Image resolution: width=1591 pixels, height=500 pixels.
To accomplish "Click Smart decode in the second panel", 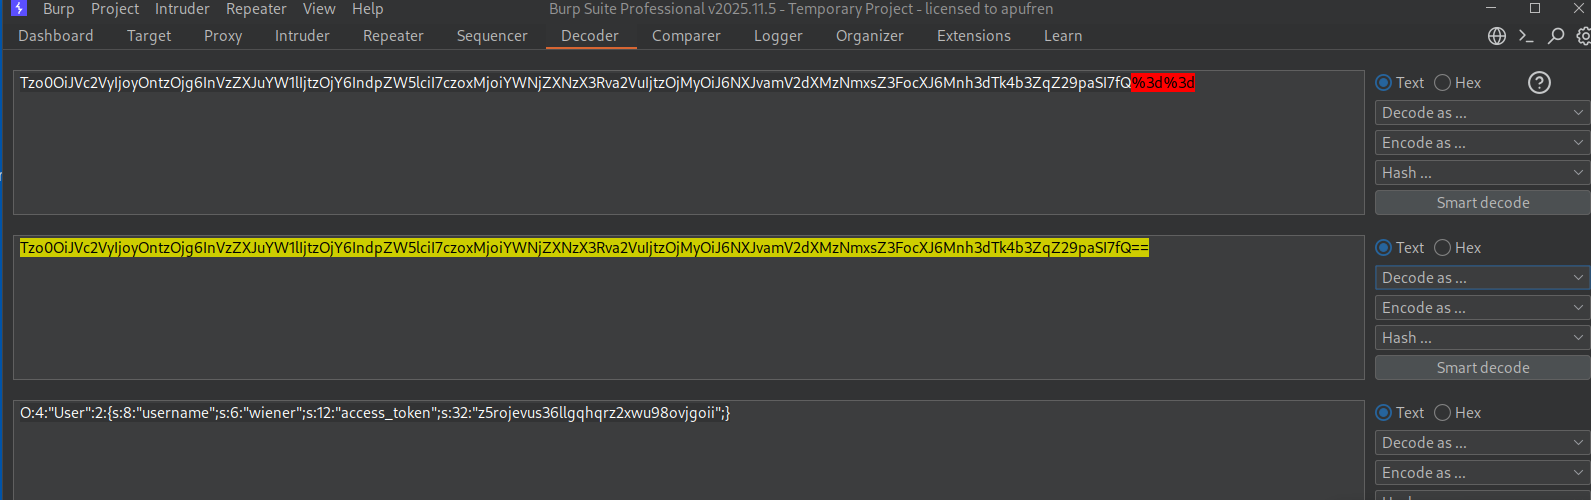I will (x=1482, y=368).
